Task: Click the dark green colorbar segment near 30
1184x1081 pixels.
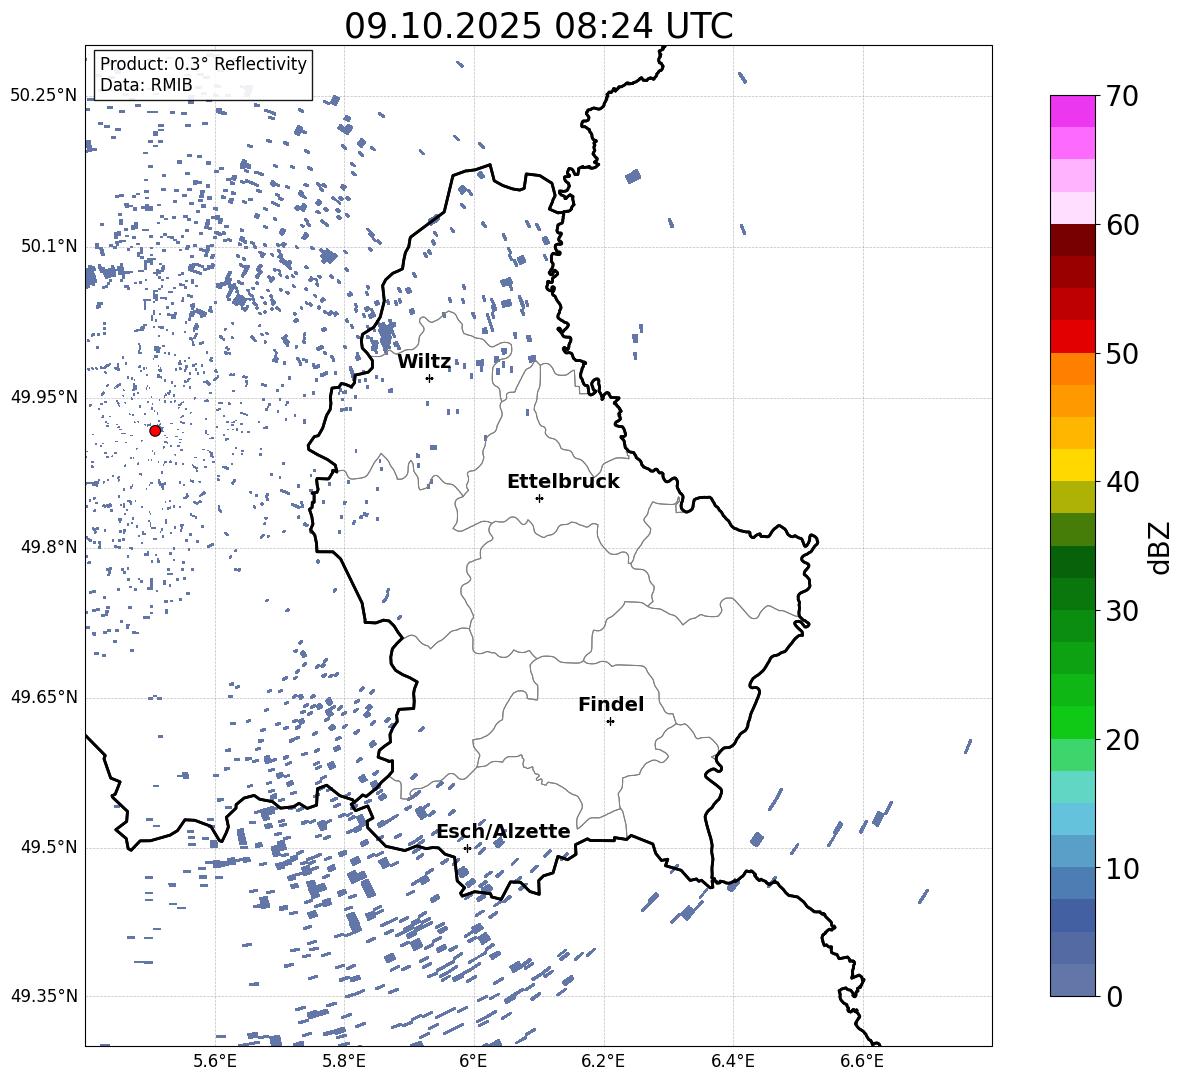Action: pos(1072,594)
